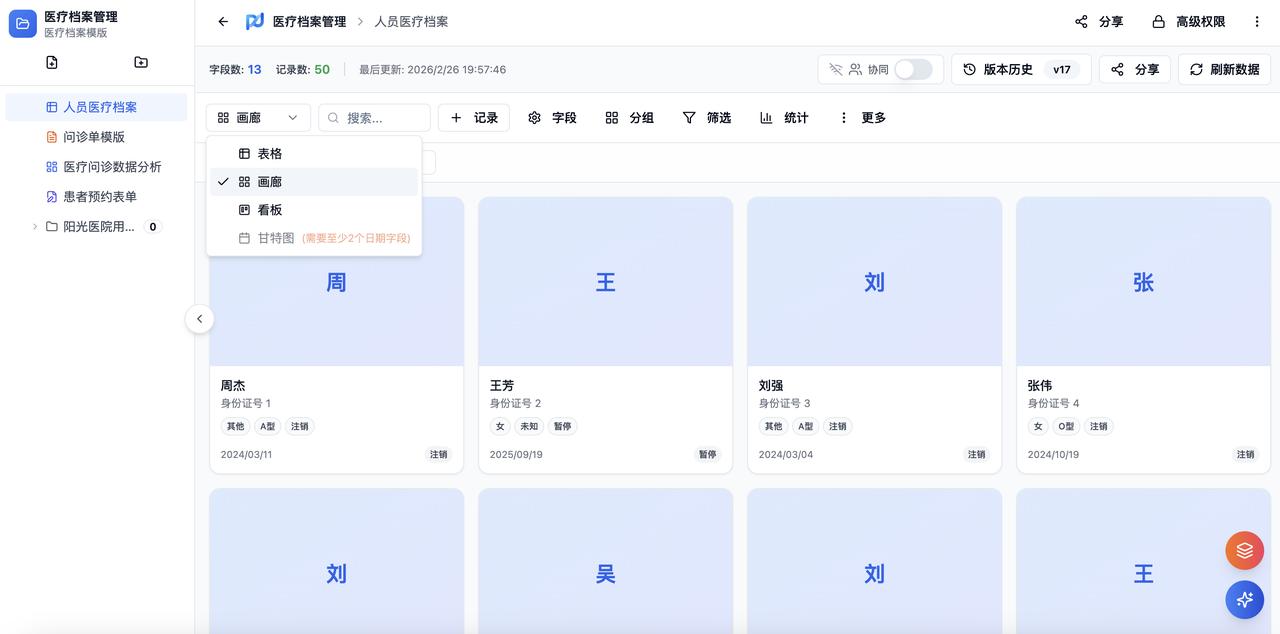Open 字段 settings

[552, 117]
